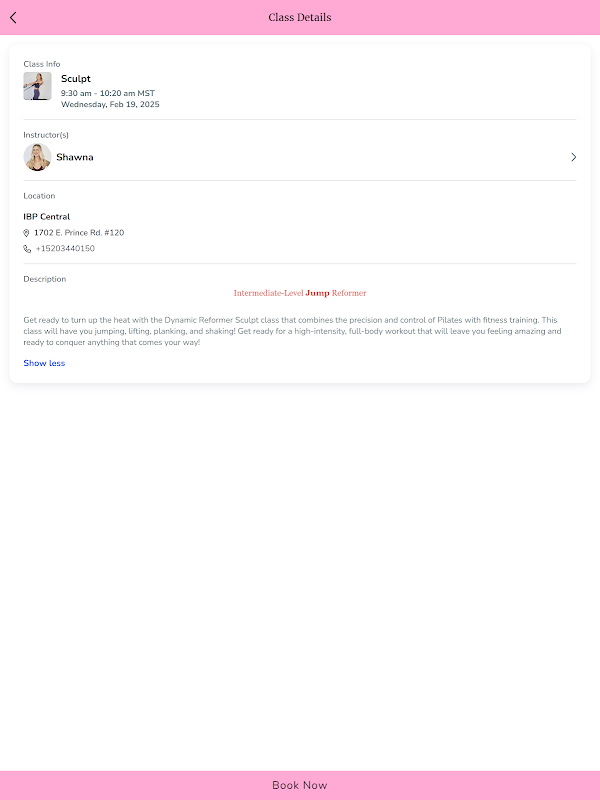Viewport: 600px width, 800px height.
Task: Open the 1702 E. Prince Rd. address
Action: point(79,233)
